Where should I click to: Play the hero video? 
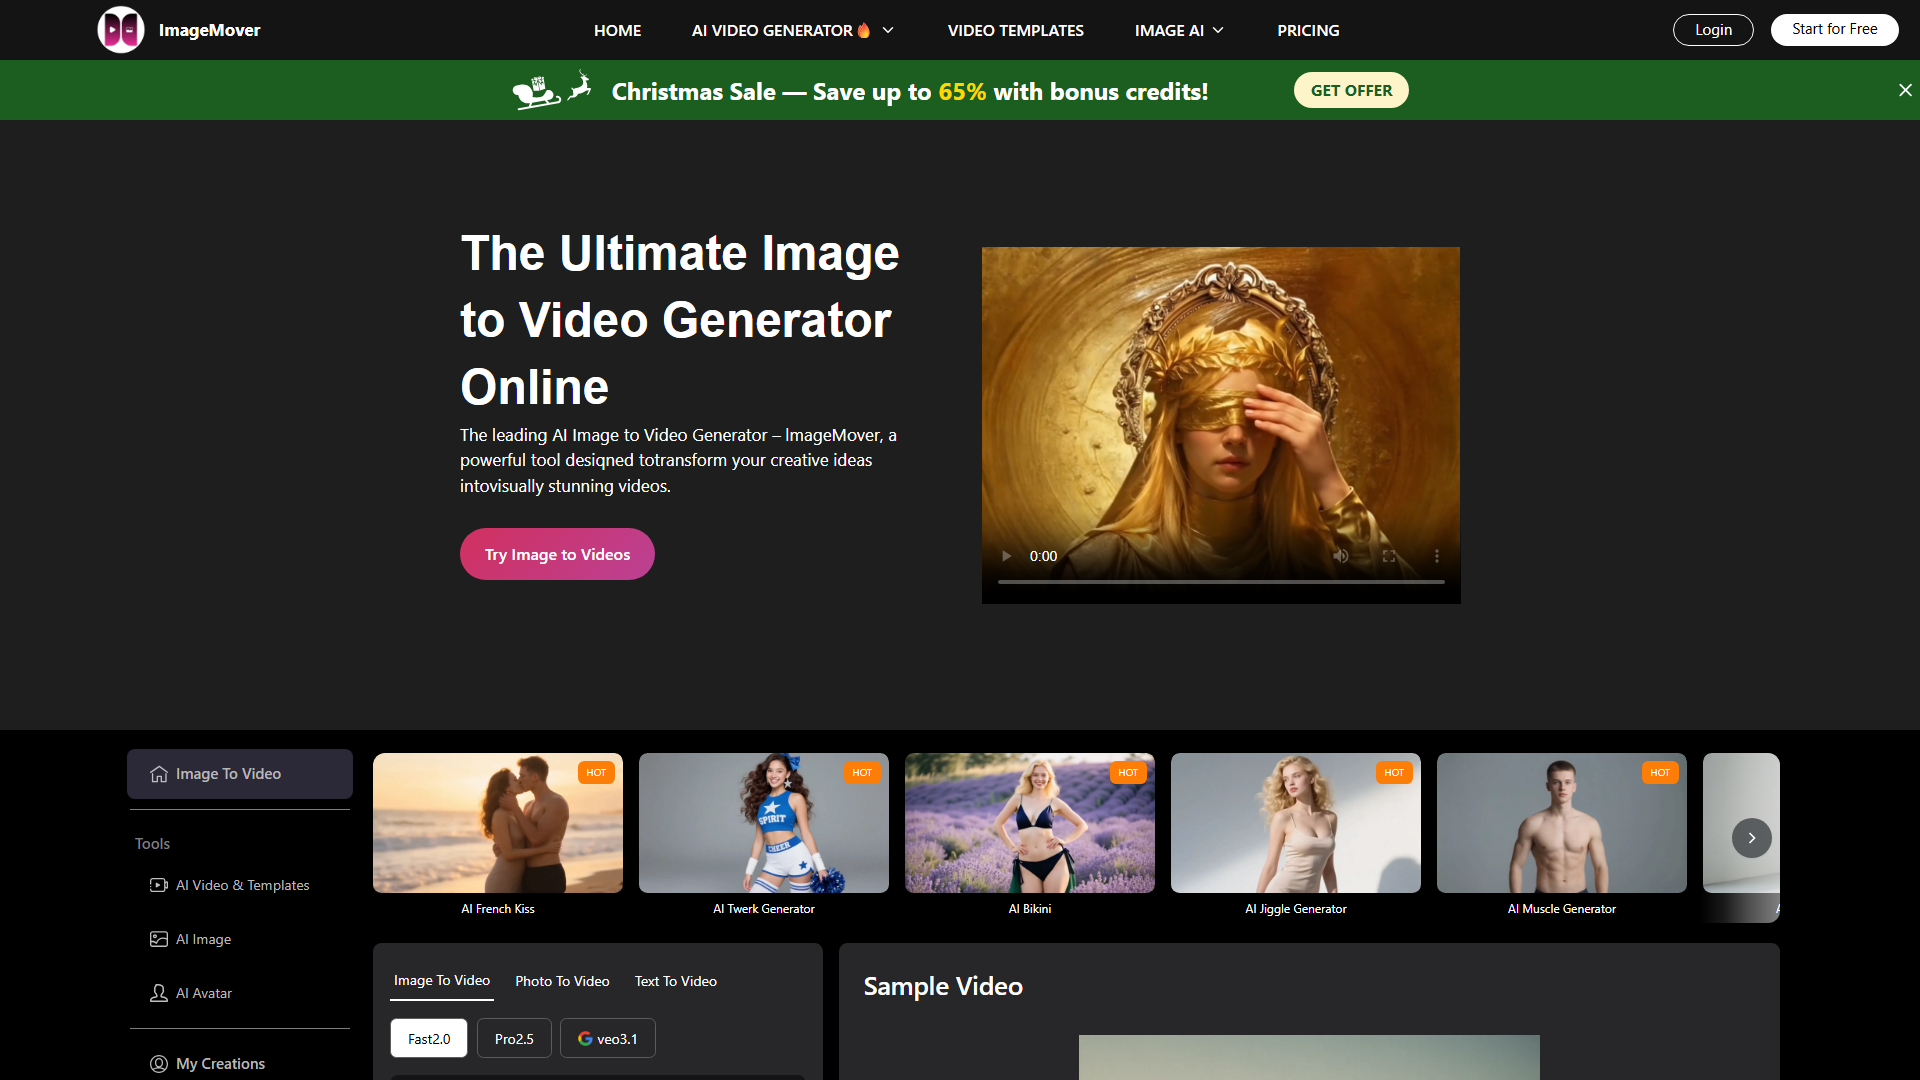tap(1005, 556)
